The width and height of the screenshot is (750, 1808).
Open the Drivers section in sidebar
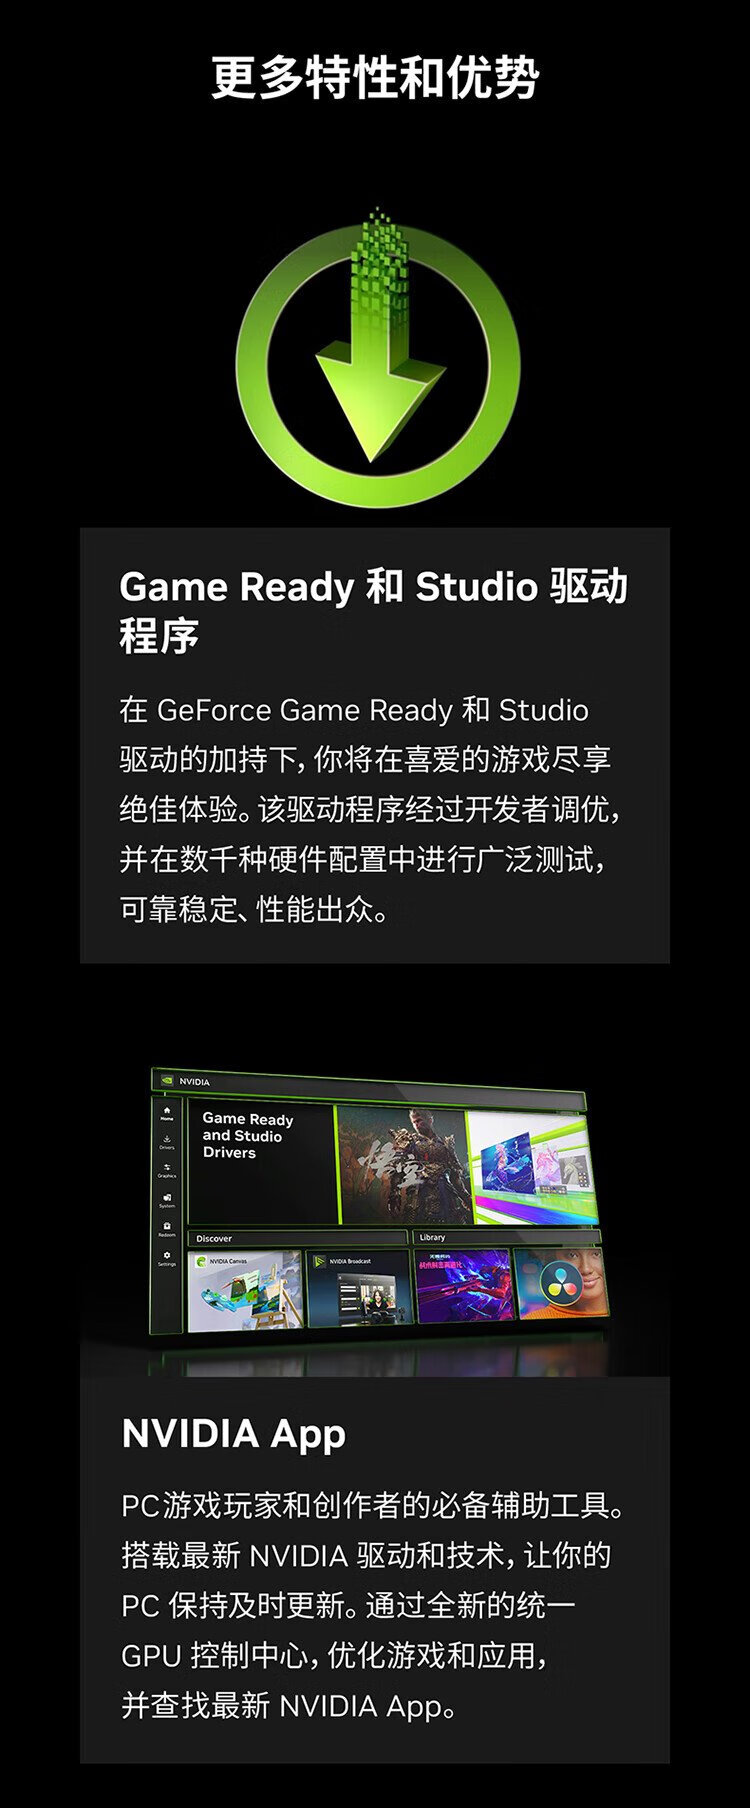pyautogui.click(x=167, y=1141)
